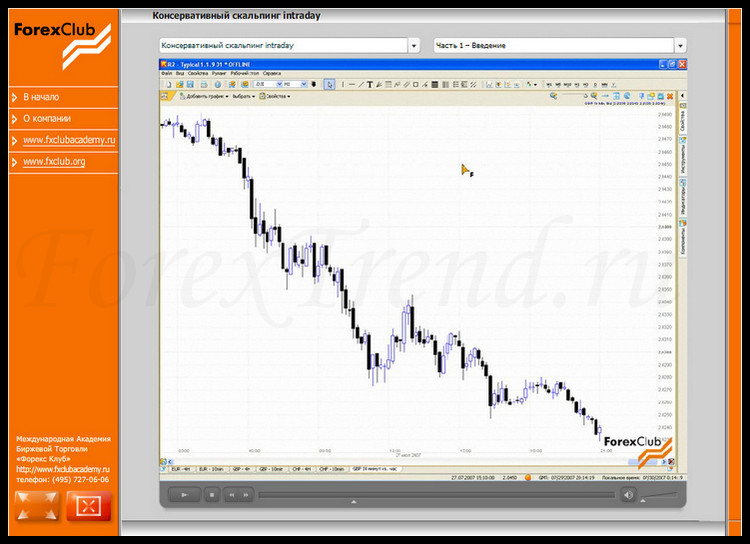Open the 'Справка' menu
750x544 pixels.
point(272,73)
